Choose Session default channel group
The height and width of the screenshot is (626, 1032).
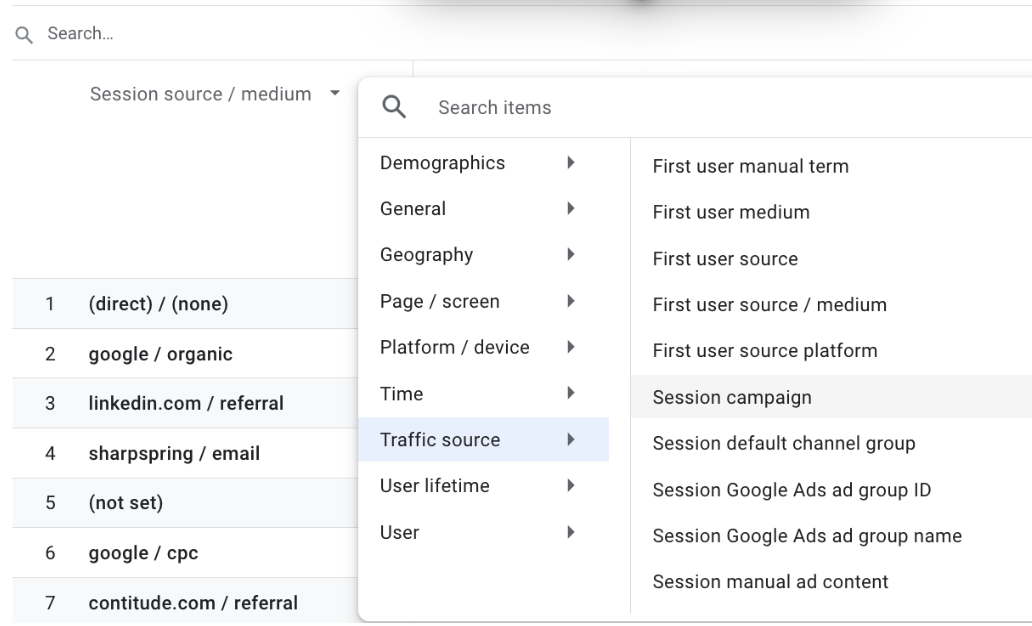tap(784, 443)
